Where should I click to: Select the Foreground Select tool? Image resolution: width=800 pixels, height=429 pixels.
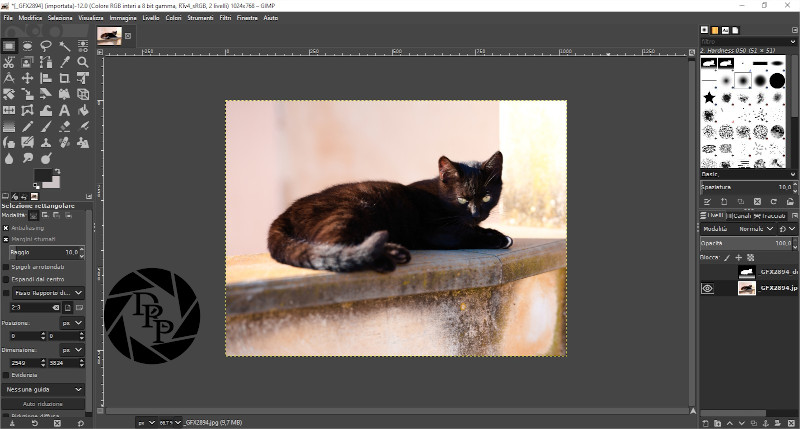pyautogui.click(x=27, y=62)
